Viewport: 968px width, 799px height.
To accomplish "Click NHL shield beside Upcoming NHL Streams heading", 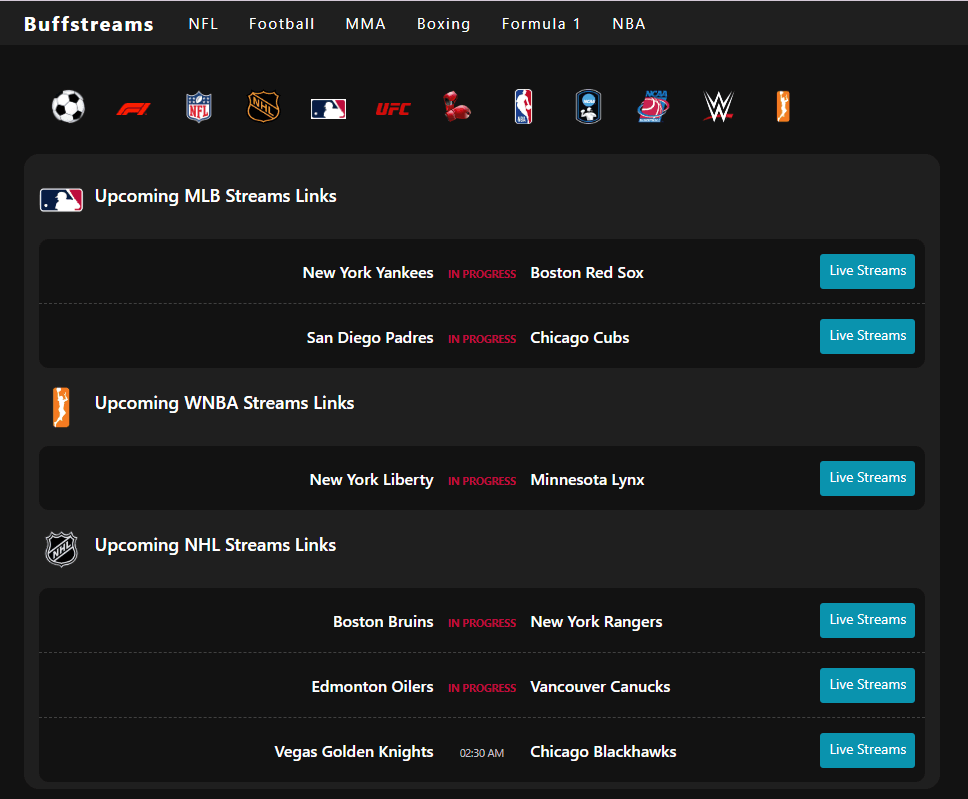I will [61, 549].
